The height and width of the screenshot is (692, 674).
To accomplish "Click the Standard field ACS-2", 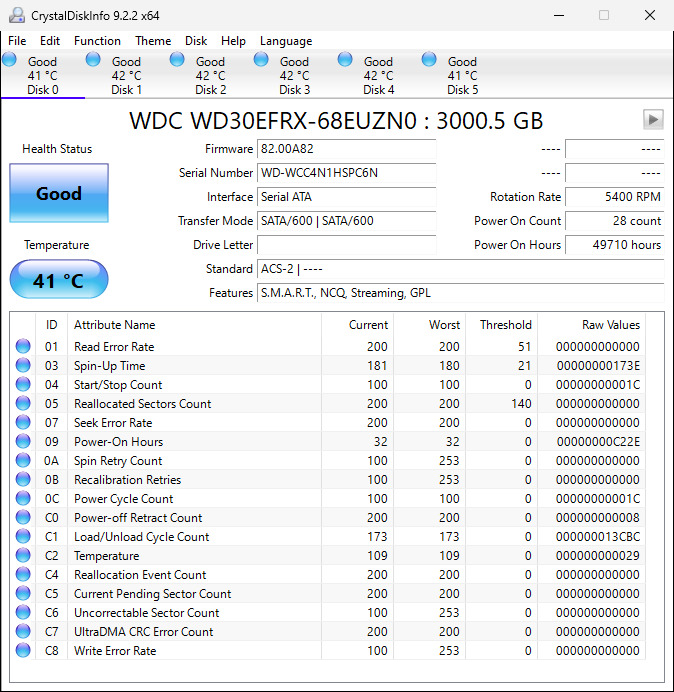I will pos(461,269).
